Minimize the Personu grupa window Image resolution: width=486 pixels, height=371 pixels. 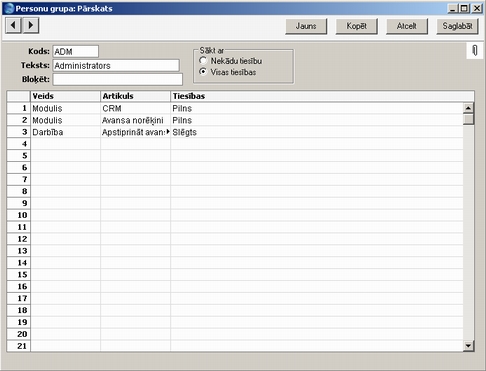452,8
